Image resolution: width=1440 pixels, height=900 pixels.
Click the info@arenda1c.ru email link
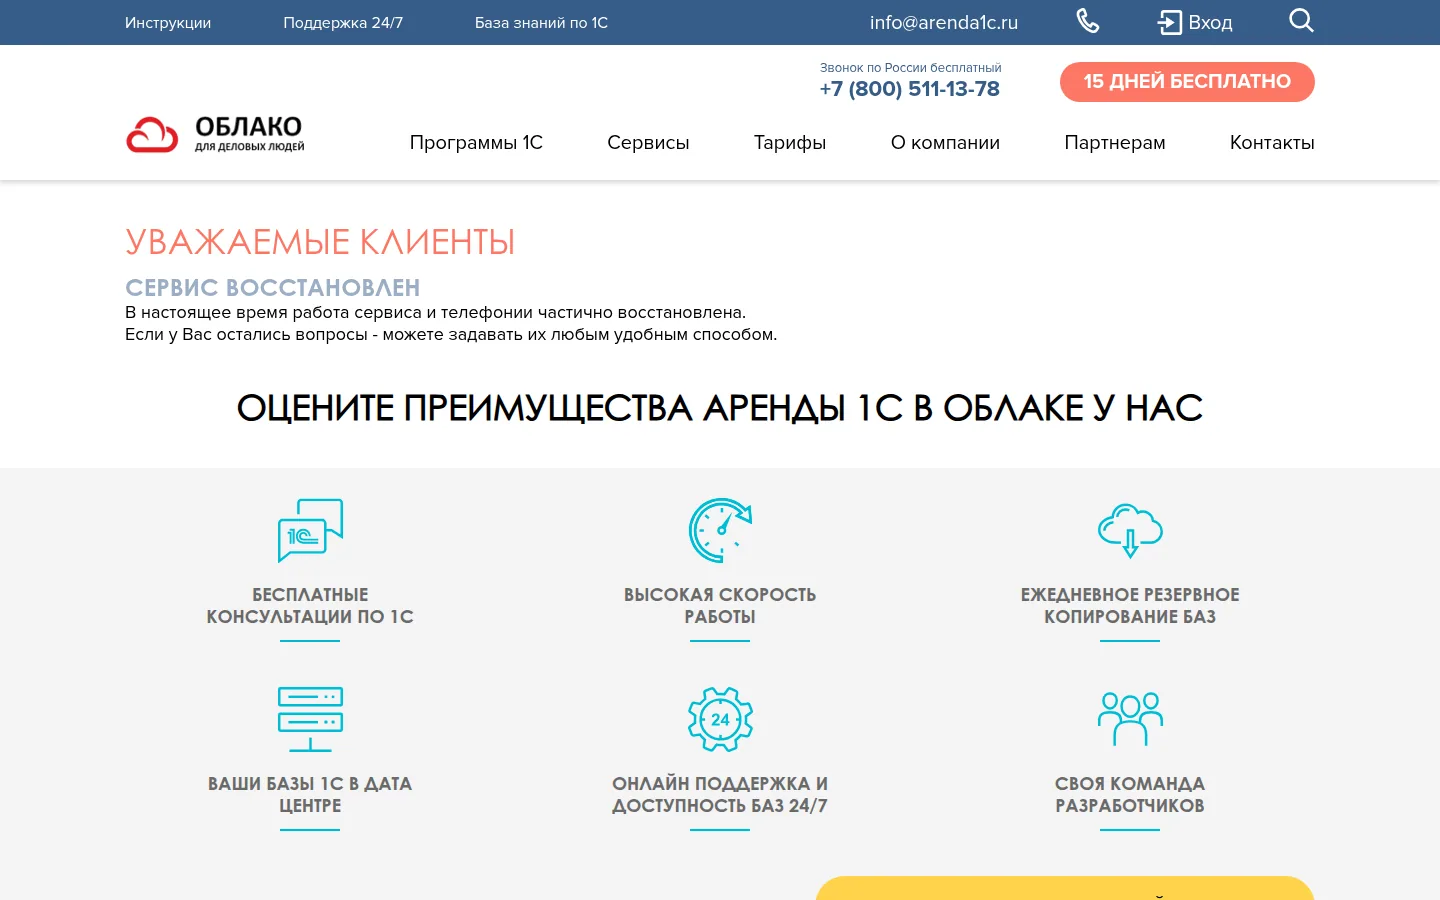point(944,22)
